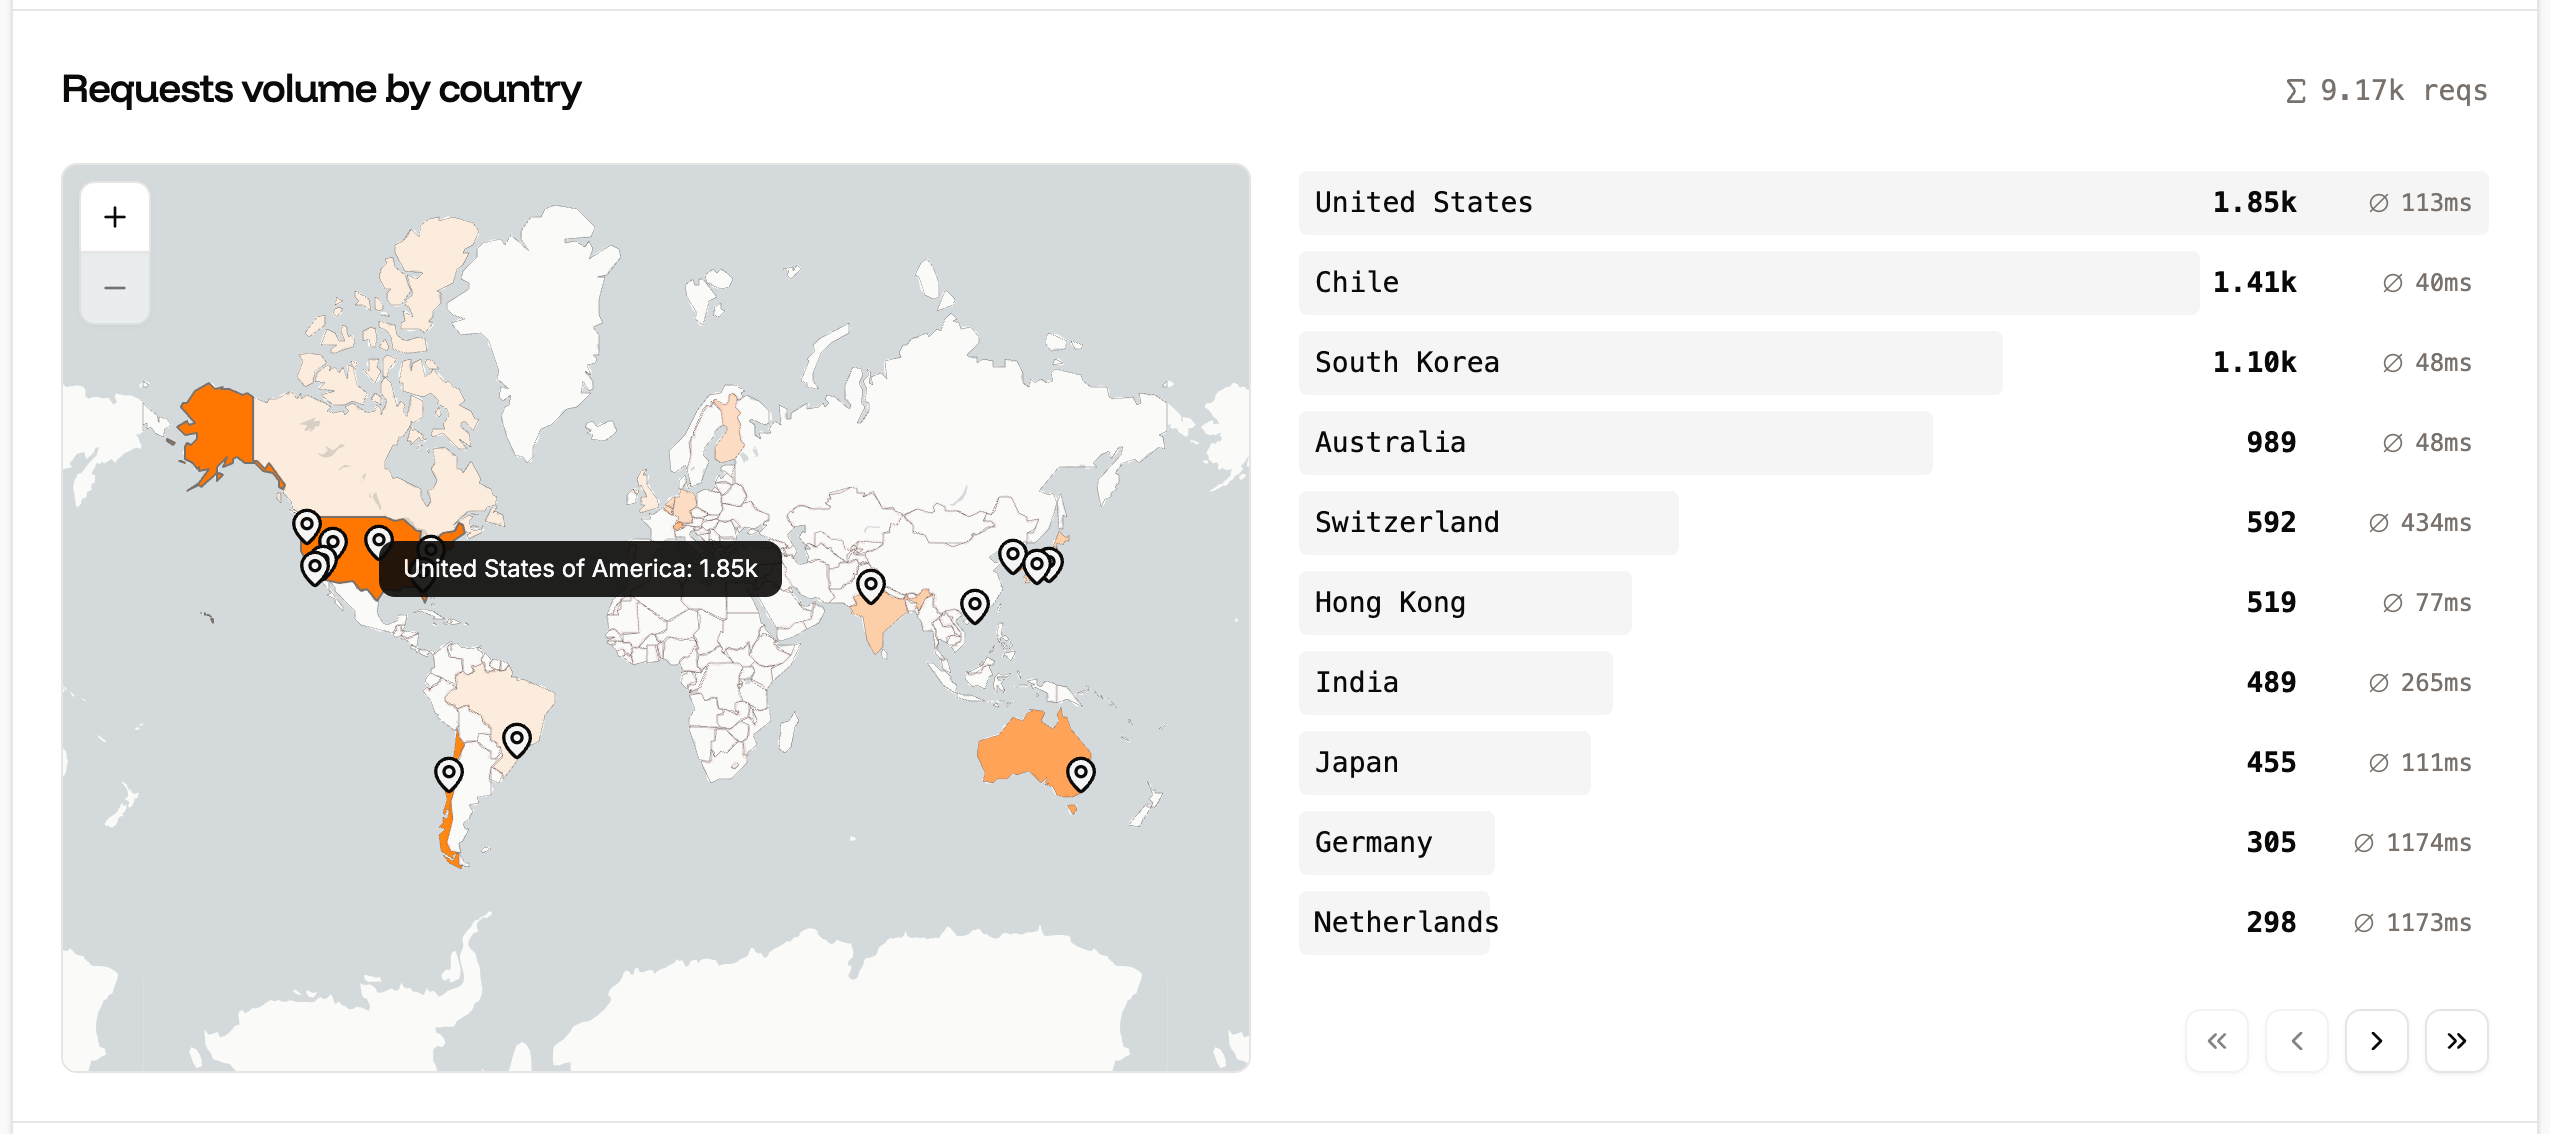Go back to the previous page

click(x=2297, y=1041)
